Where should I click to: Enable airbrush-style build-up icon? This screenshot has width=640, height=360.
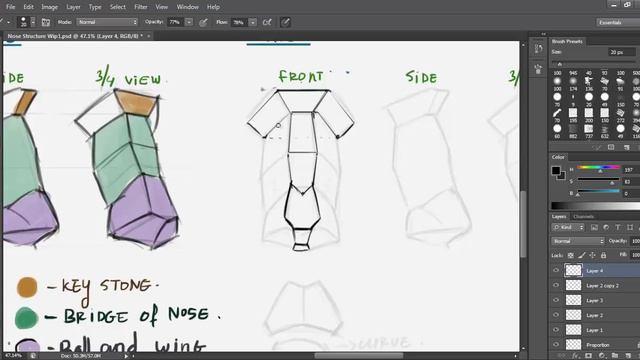click(267, 22)
